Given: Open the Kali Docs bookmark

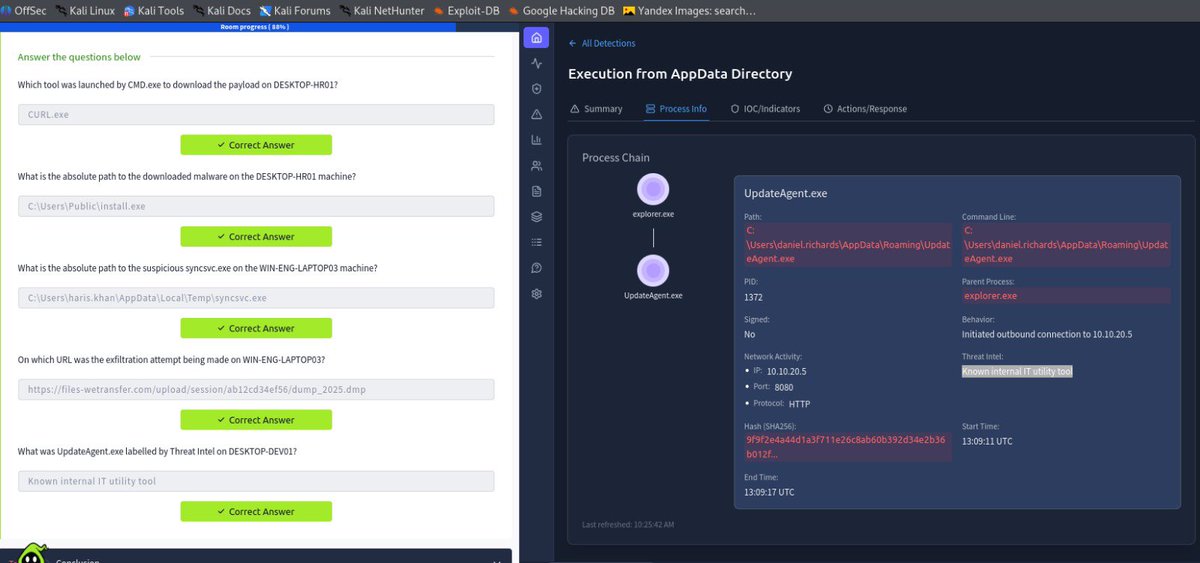Looking at the screenshot, I should (221, 10).
